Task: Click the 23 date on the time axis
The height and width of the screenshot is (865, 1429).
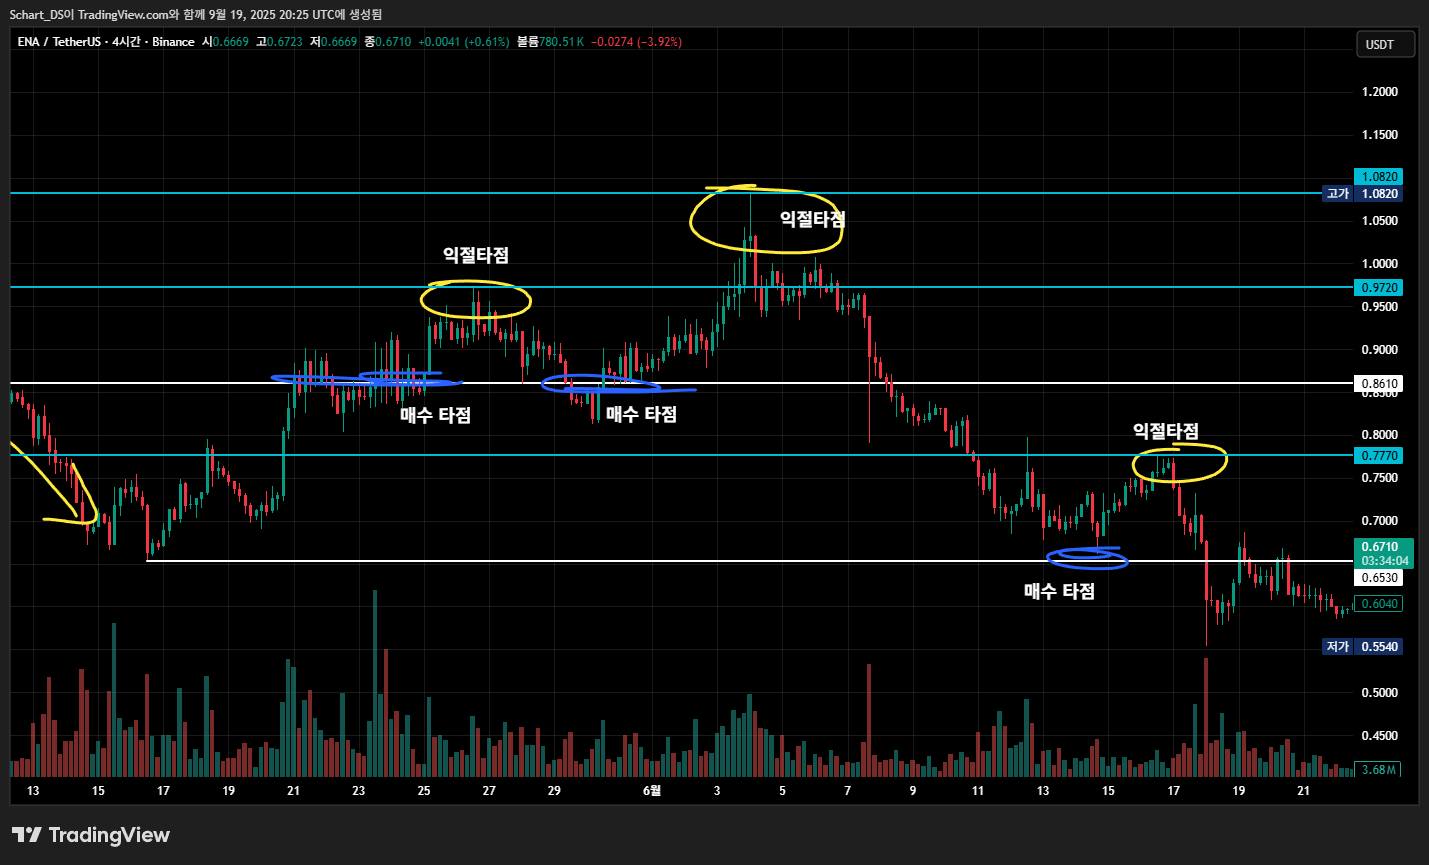Action: [359, 791]
